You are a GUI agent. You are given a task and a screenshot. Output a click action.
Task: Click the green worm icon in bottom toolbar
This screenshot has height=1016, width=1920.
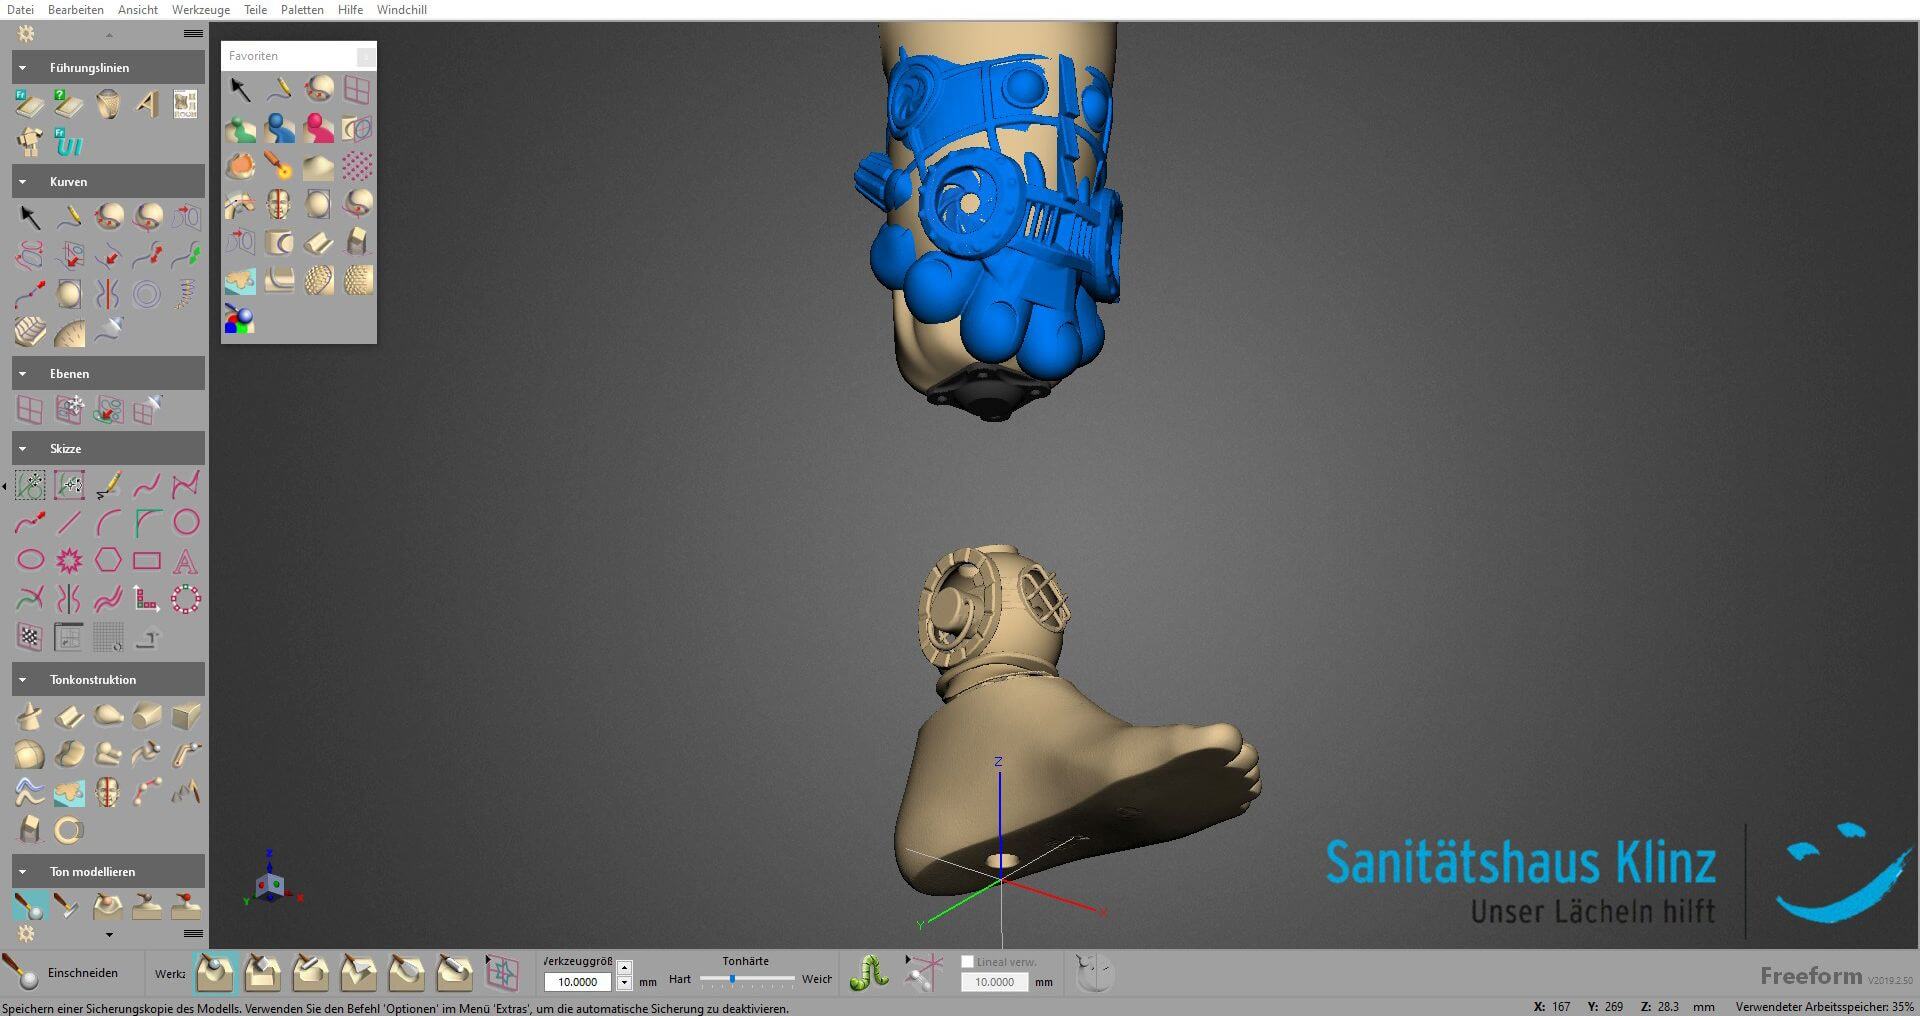[x=869, y=972]
